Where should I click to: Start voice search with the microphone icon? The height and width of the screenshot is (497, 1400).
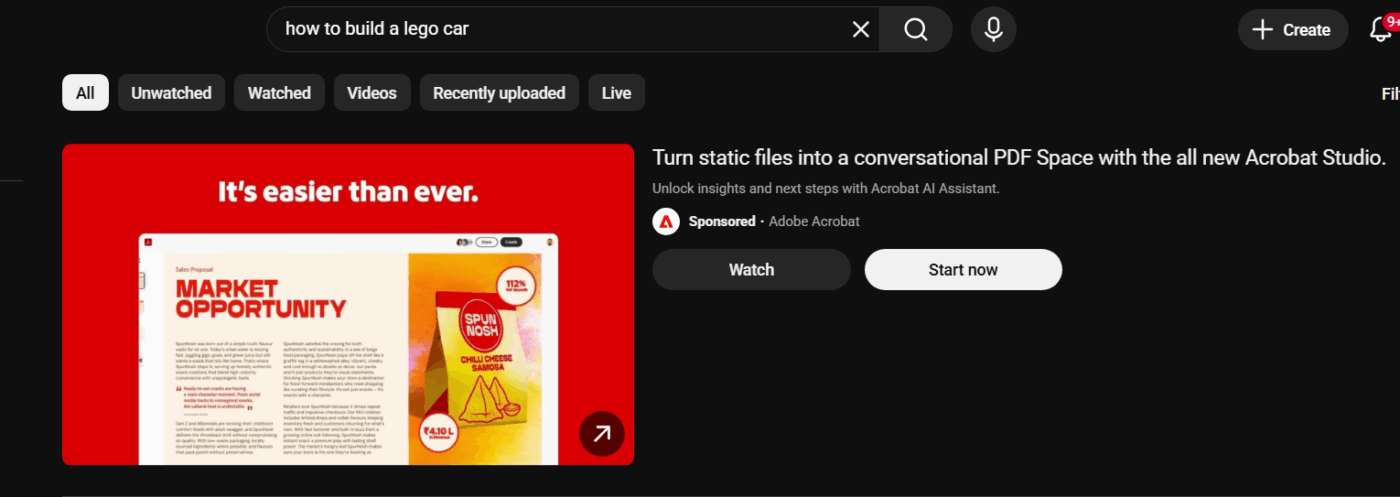click(993, 29)
